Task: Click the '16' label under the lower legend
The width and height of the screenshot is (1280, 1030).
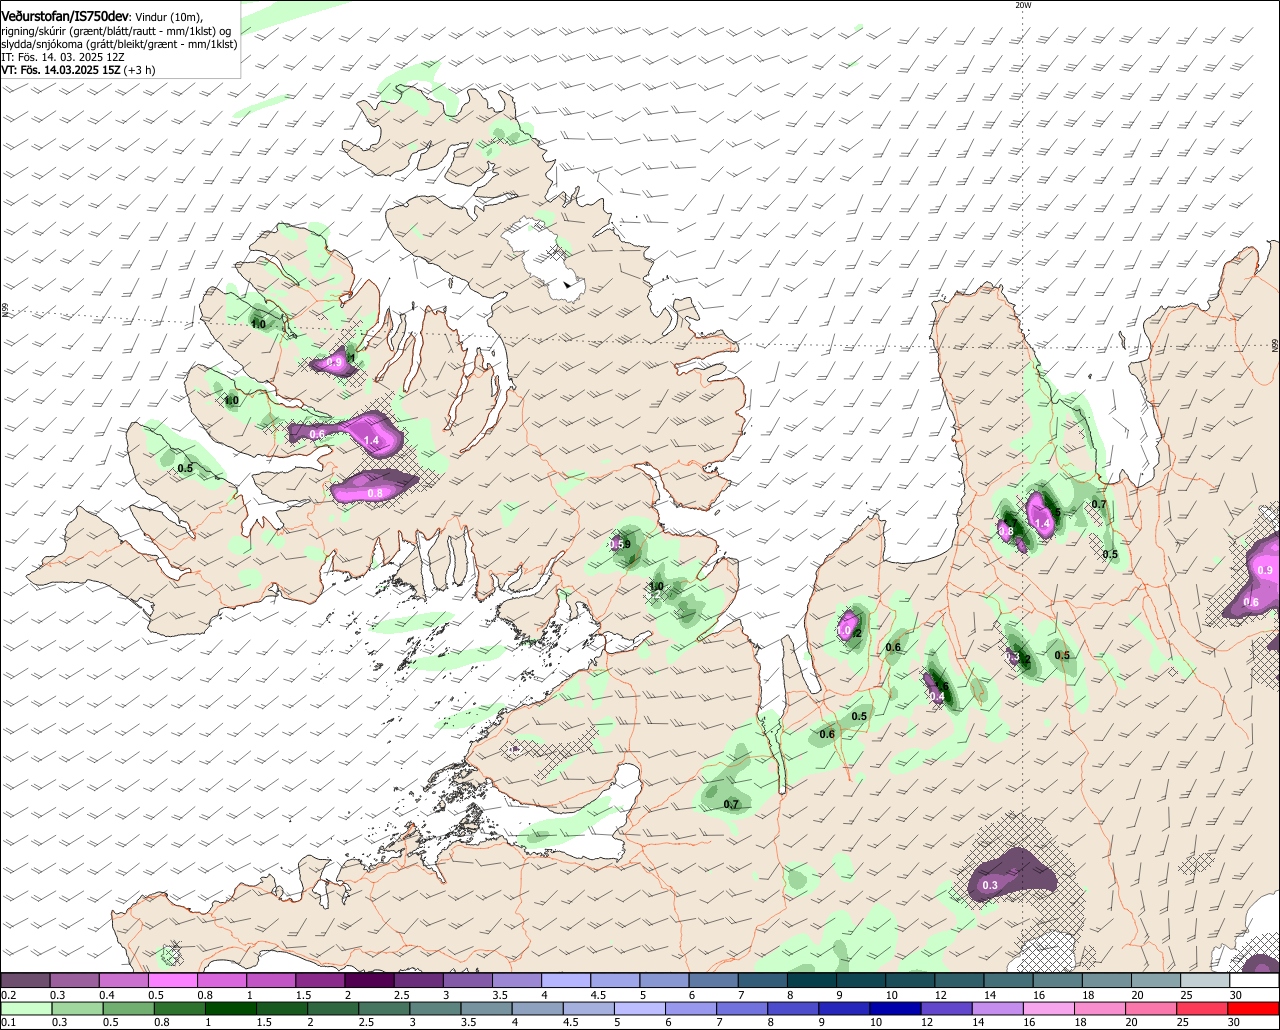Action: point(1028,1023)
